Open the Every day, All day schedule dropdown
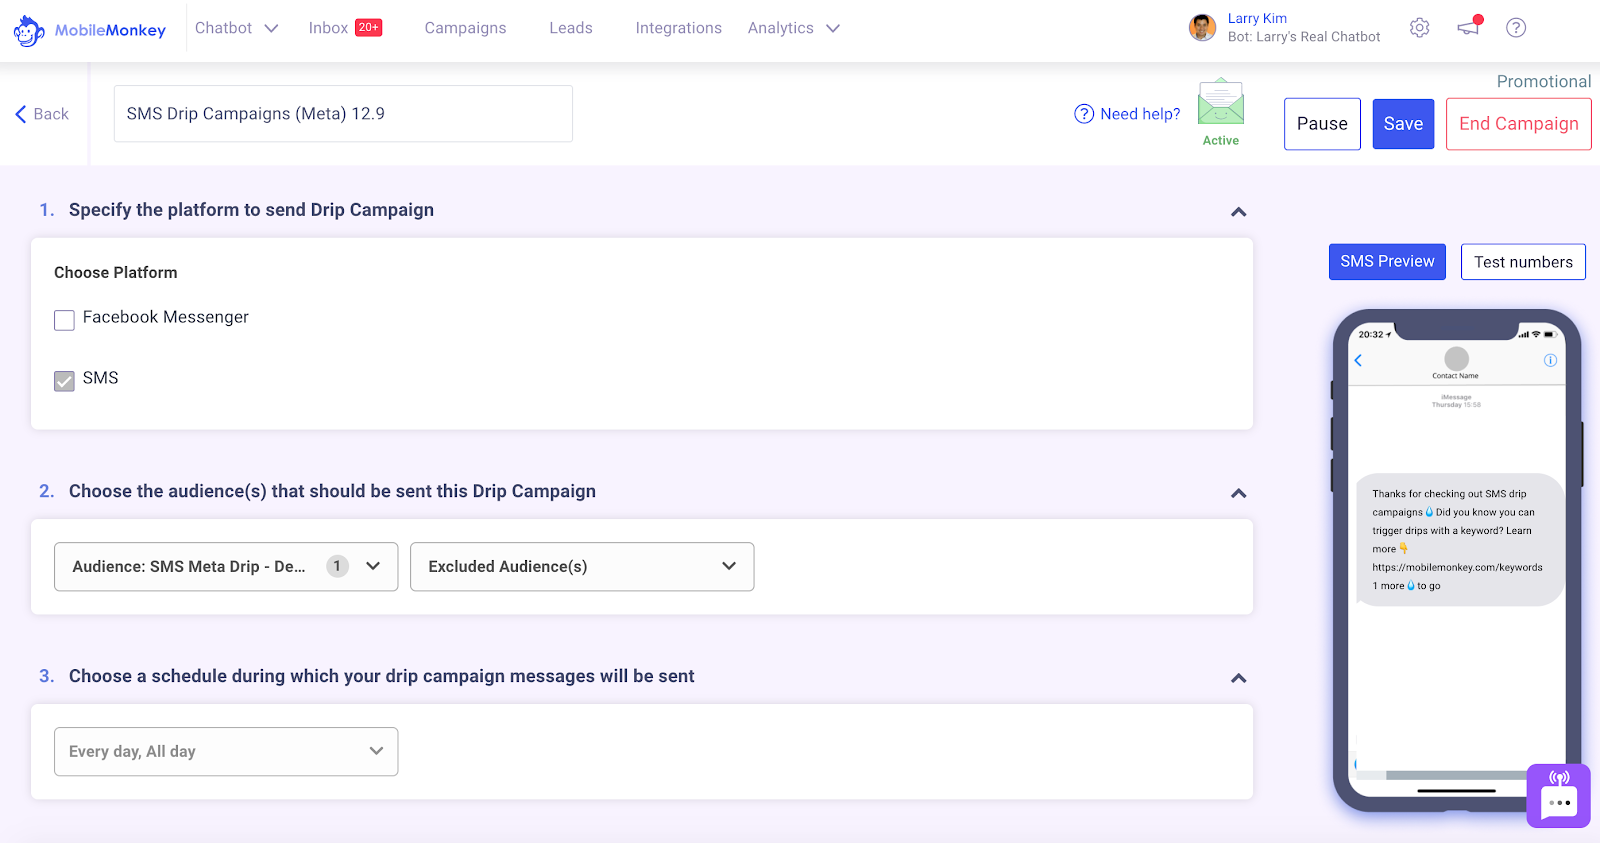This screenshot has height=843, width=1600. tap(226, 752)
